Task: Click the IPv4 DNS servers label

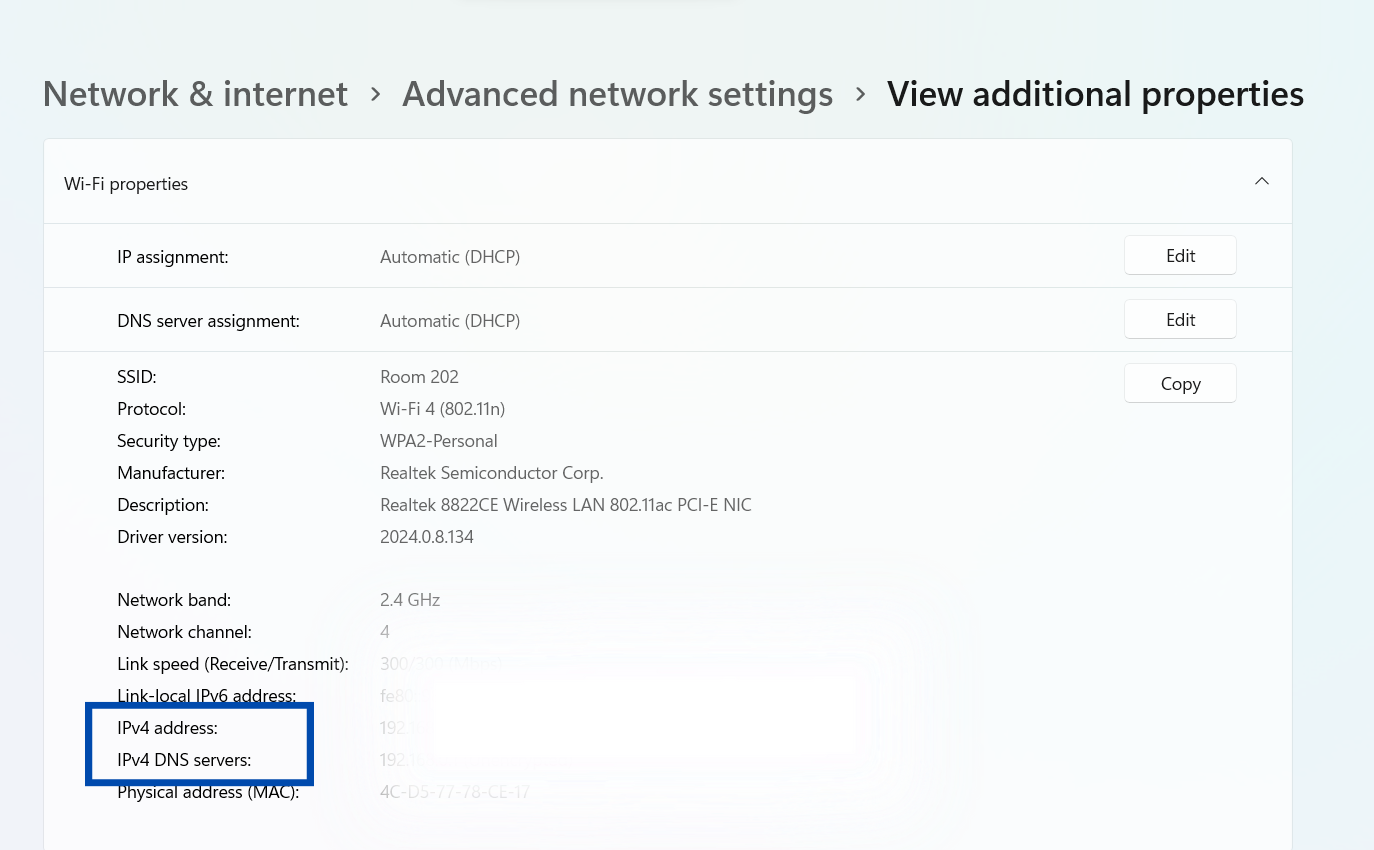Action: pos(184,759)
